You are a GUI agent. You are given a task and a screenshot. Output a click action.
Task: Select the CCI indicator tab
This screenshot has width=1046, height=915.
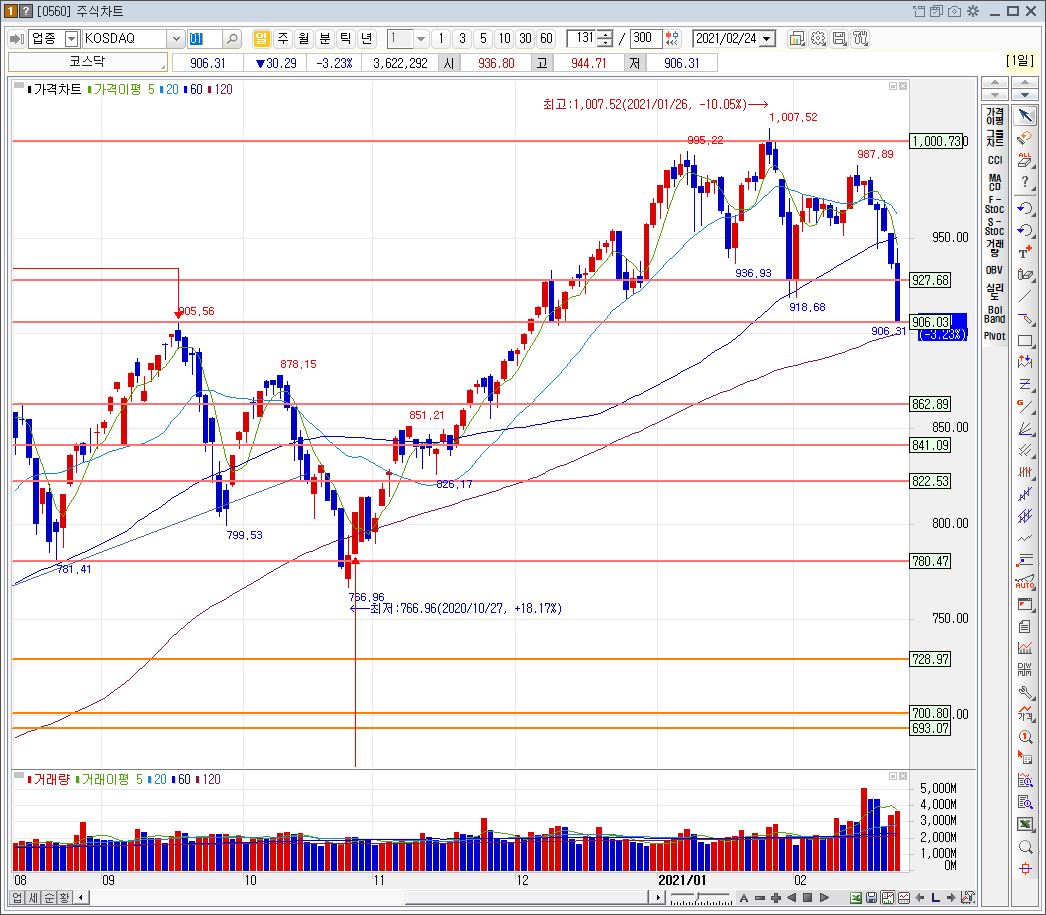995,160
